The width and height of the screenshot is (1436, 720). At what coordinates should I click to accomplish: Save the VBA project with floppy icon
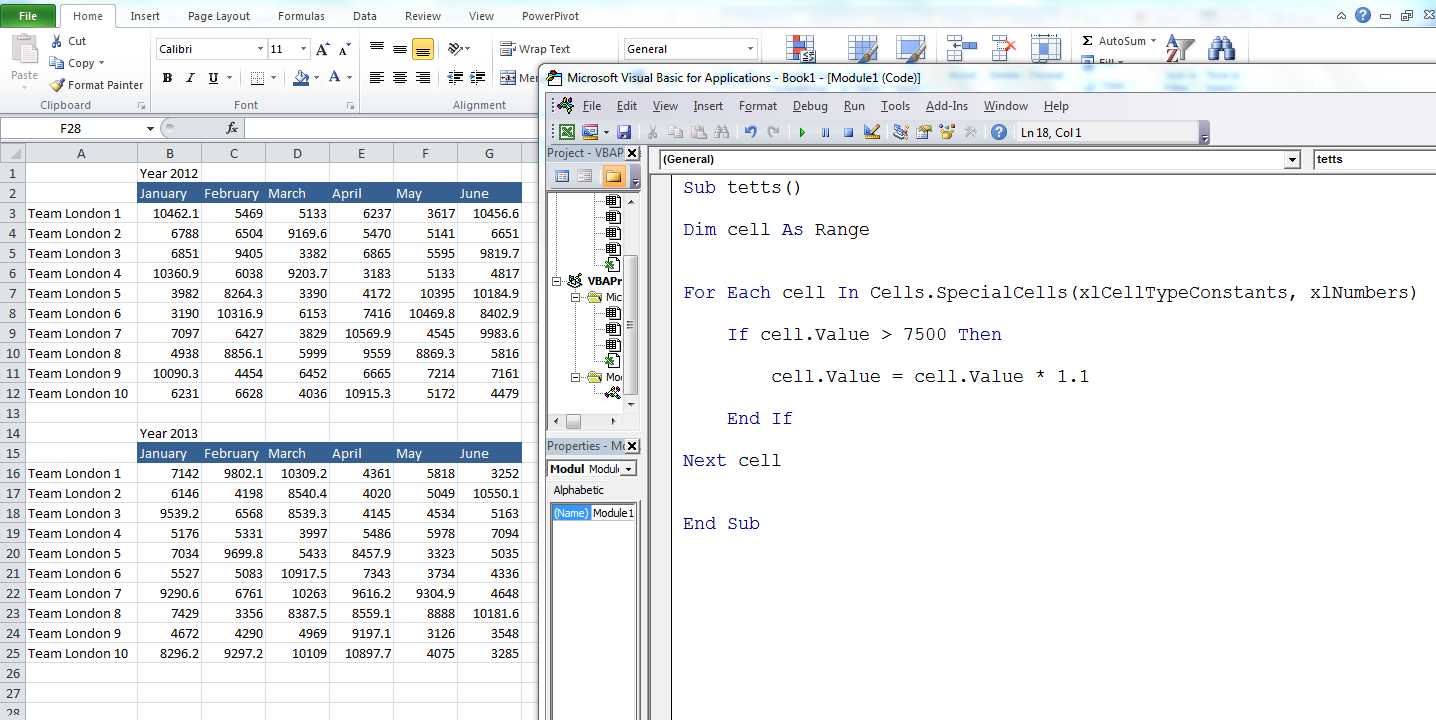(624, 132)
